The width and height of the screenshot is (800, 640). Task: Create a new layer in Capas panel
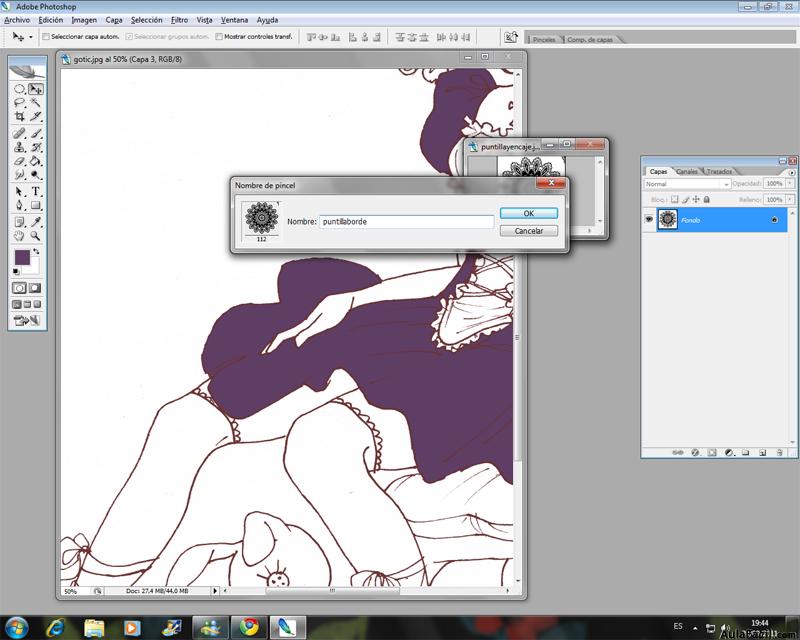click(x=762, y=452)
